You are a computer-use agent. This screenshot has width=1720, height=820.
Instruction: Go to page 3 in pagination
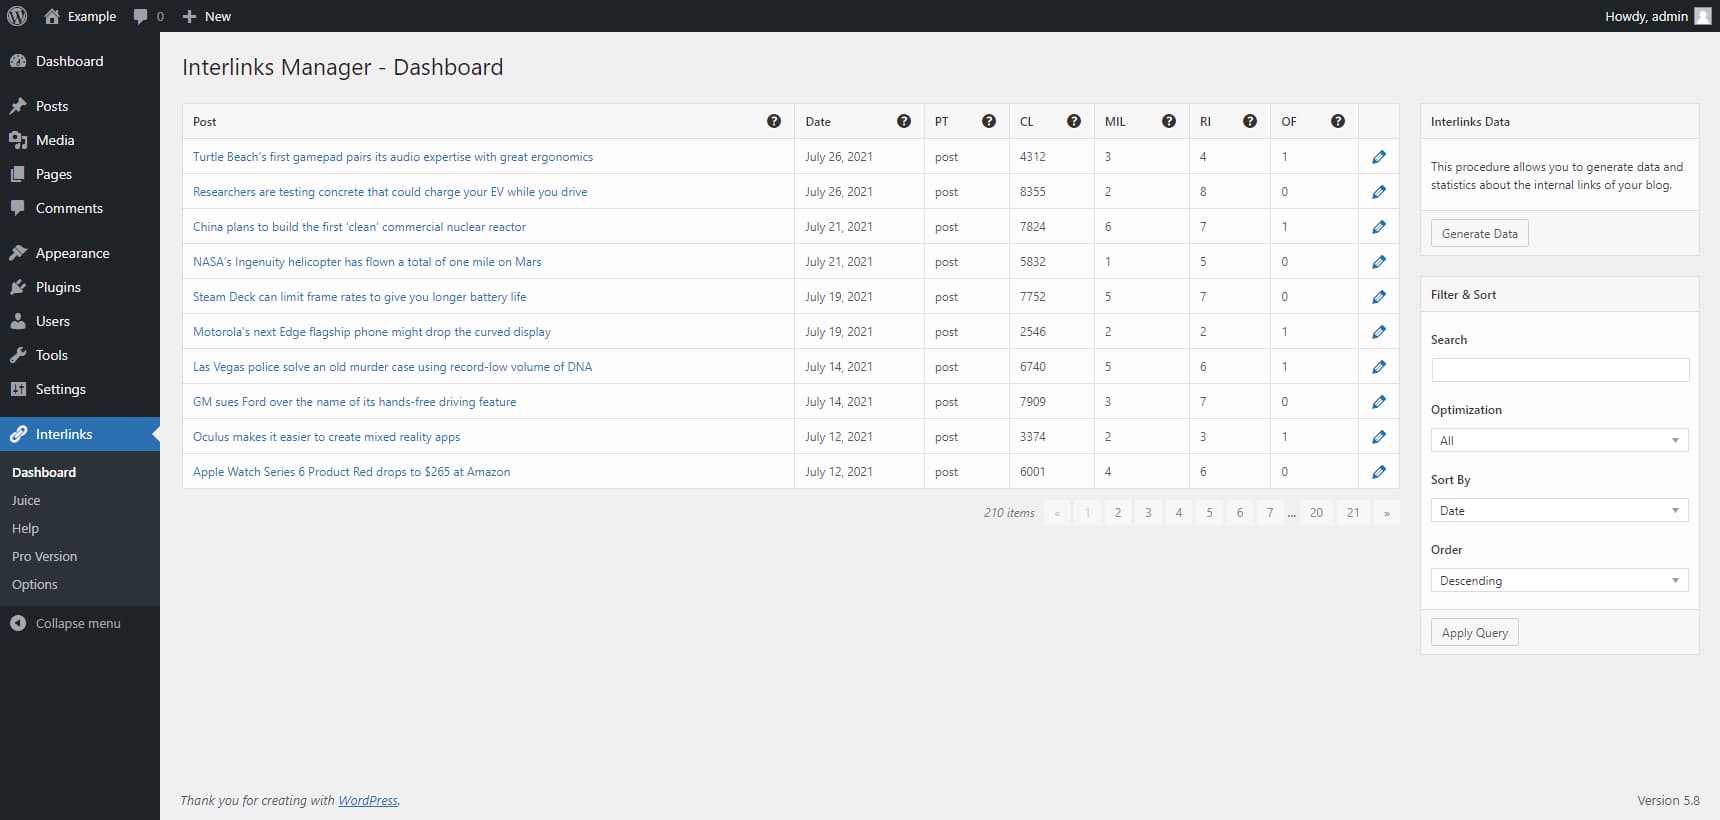coord(1148,513)
